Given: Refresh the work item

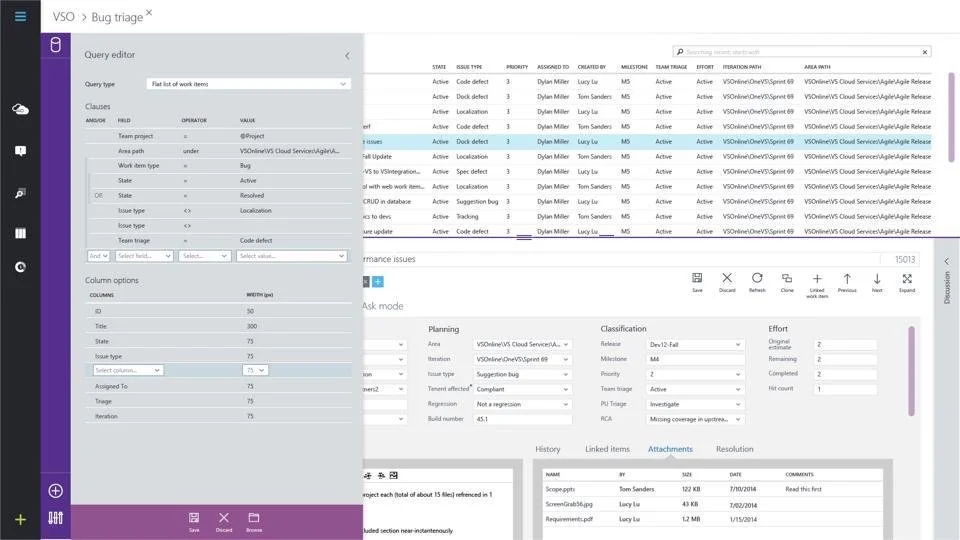Looking at the screenshot, I should (x=757, y=282).
